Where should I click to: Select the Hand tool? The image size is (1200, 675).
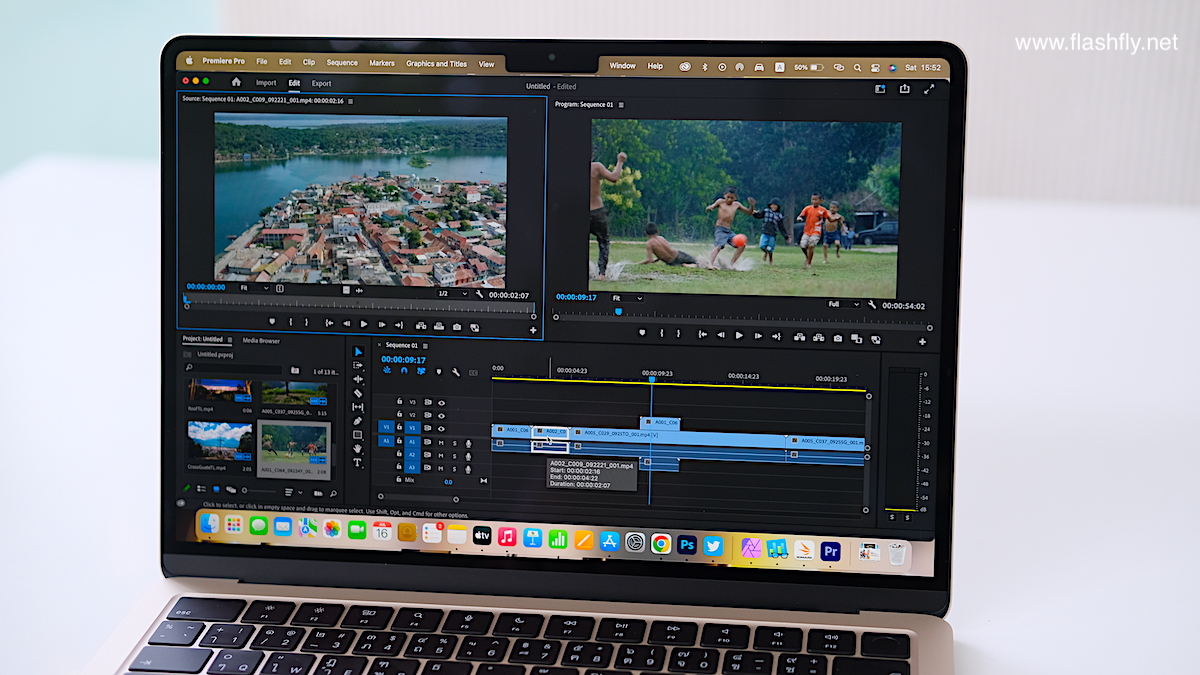pyautogui.click(x=358, y=449)
